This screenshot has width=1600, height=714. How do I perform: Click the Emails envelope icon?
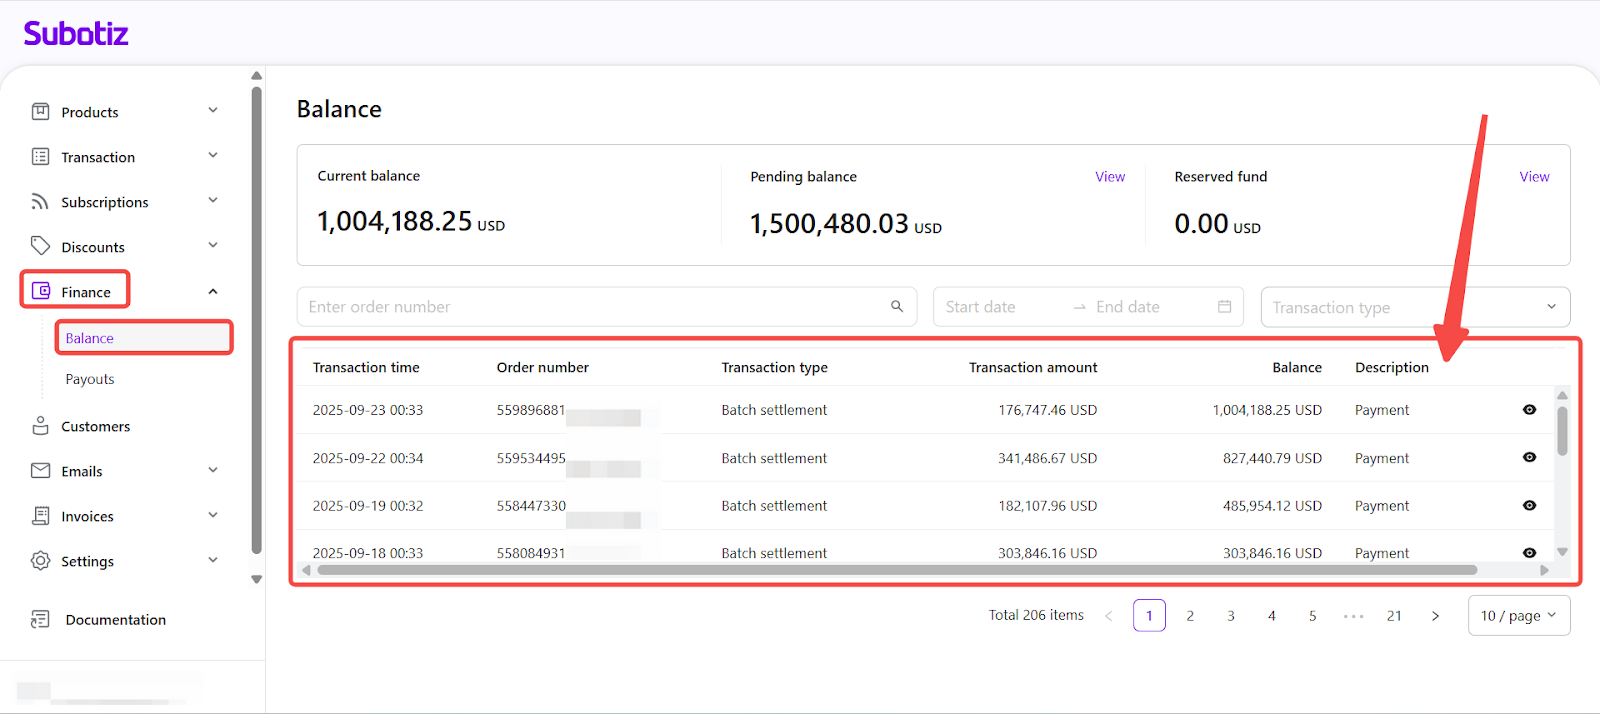coord(40,471)
